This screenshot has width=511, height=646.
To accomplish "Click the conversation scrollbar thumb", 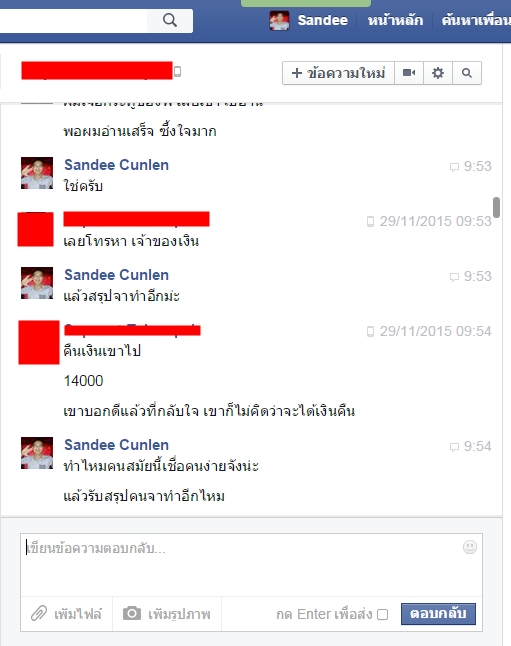I will coord(496,207).
